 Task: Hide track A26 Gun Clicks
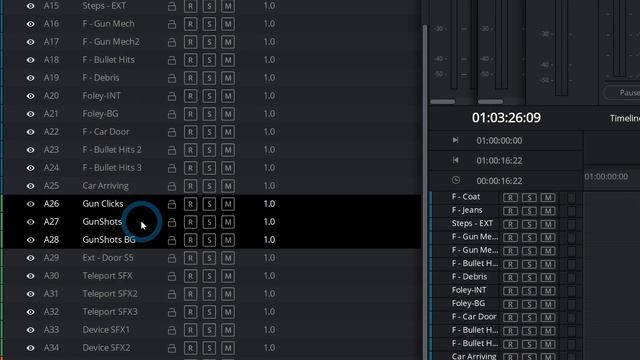[31, 204]
